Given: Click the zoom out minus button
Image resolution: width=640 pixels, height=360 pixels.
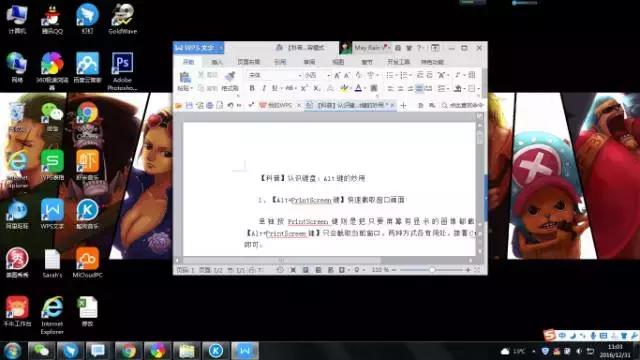Looking at the screenshot, I should [394, 270].
